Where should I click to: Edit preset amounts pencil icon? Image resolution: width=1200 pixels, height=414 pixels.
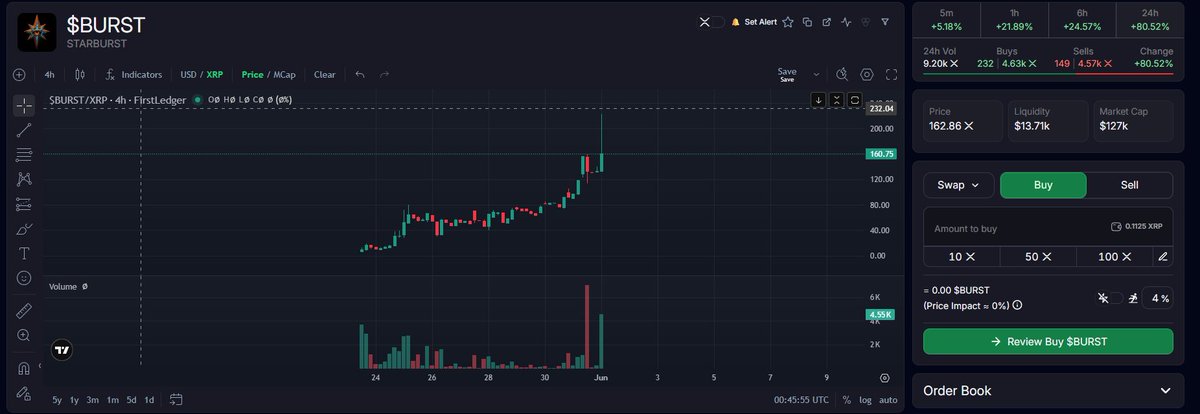(1162, 257)
